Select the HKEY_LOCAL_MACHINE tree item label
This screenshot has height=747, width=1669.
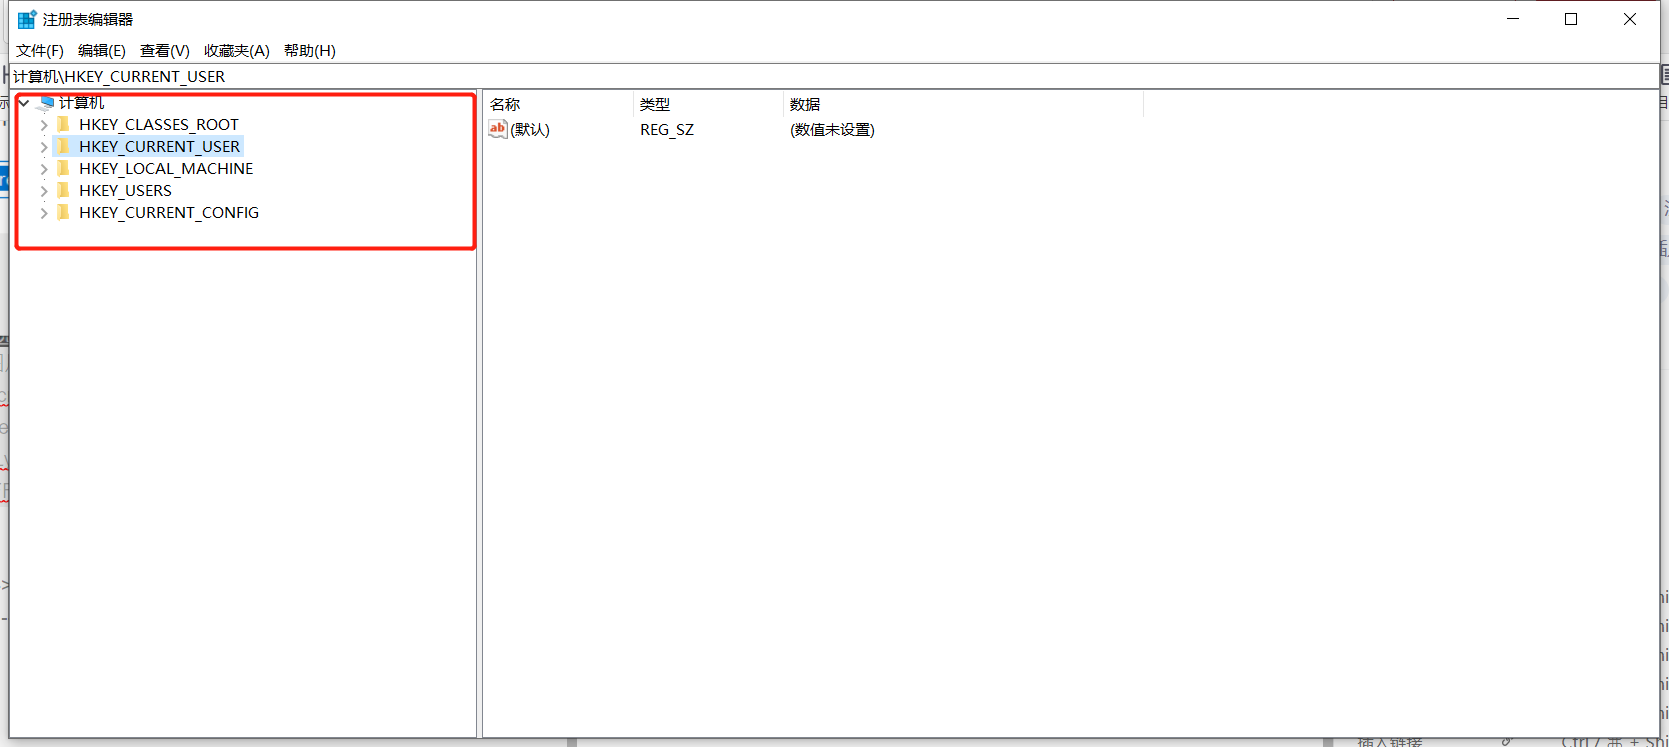(166, 168)
